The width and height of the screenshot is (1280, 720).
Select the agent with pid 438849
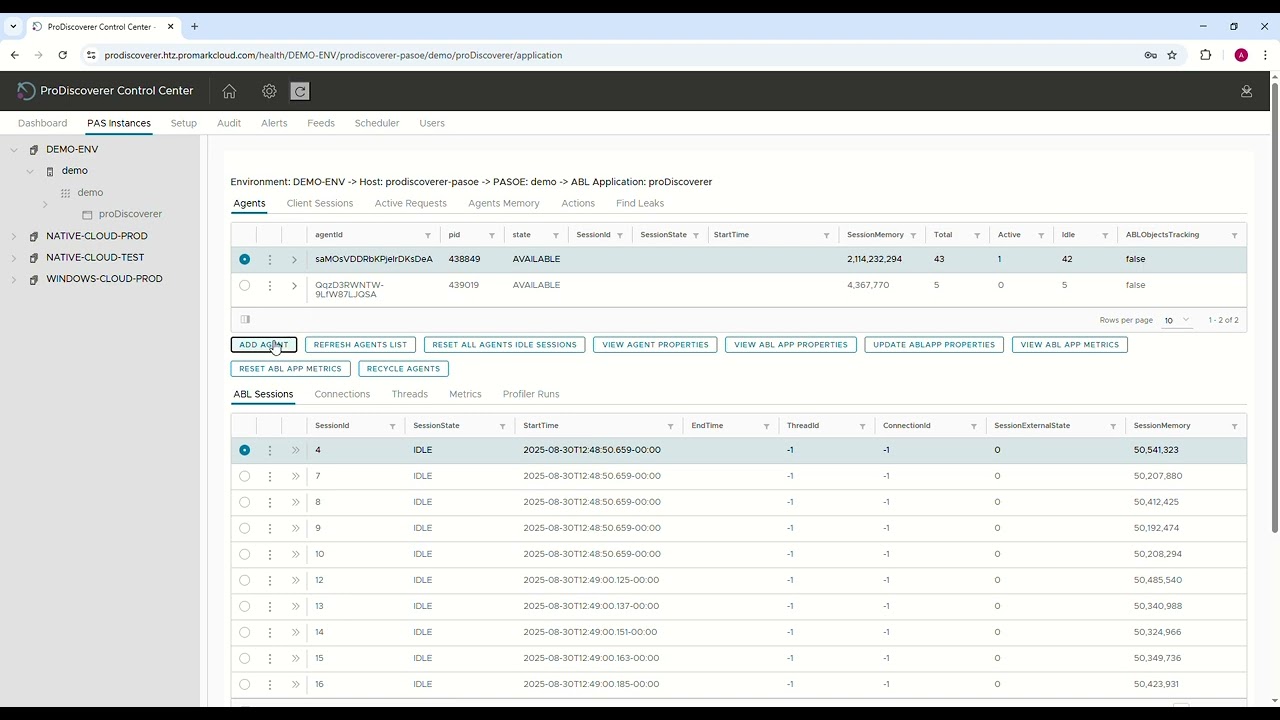[245, 259]
